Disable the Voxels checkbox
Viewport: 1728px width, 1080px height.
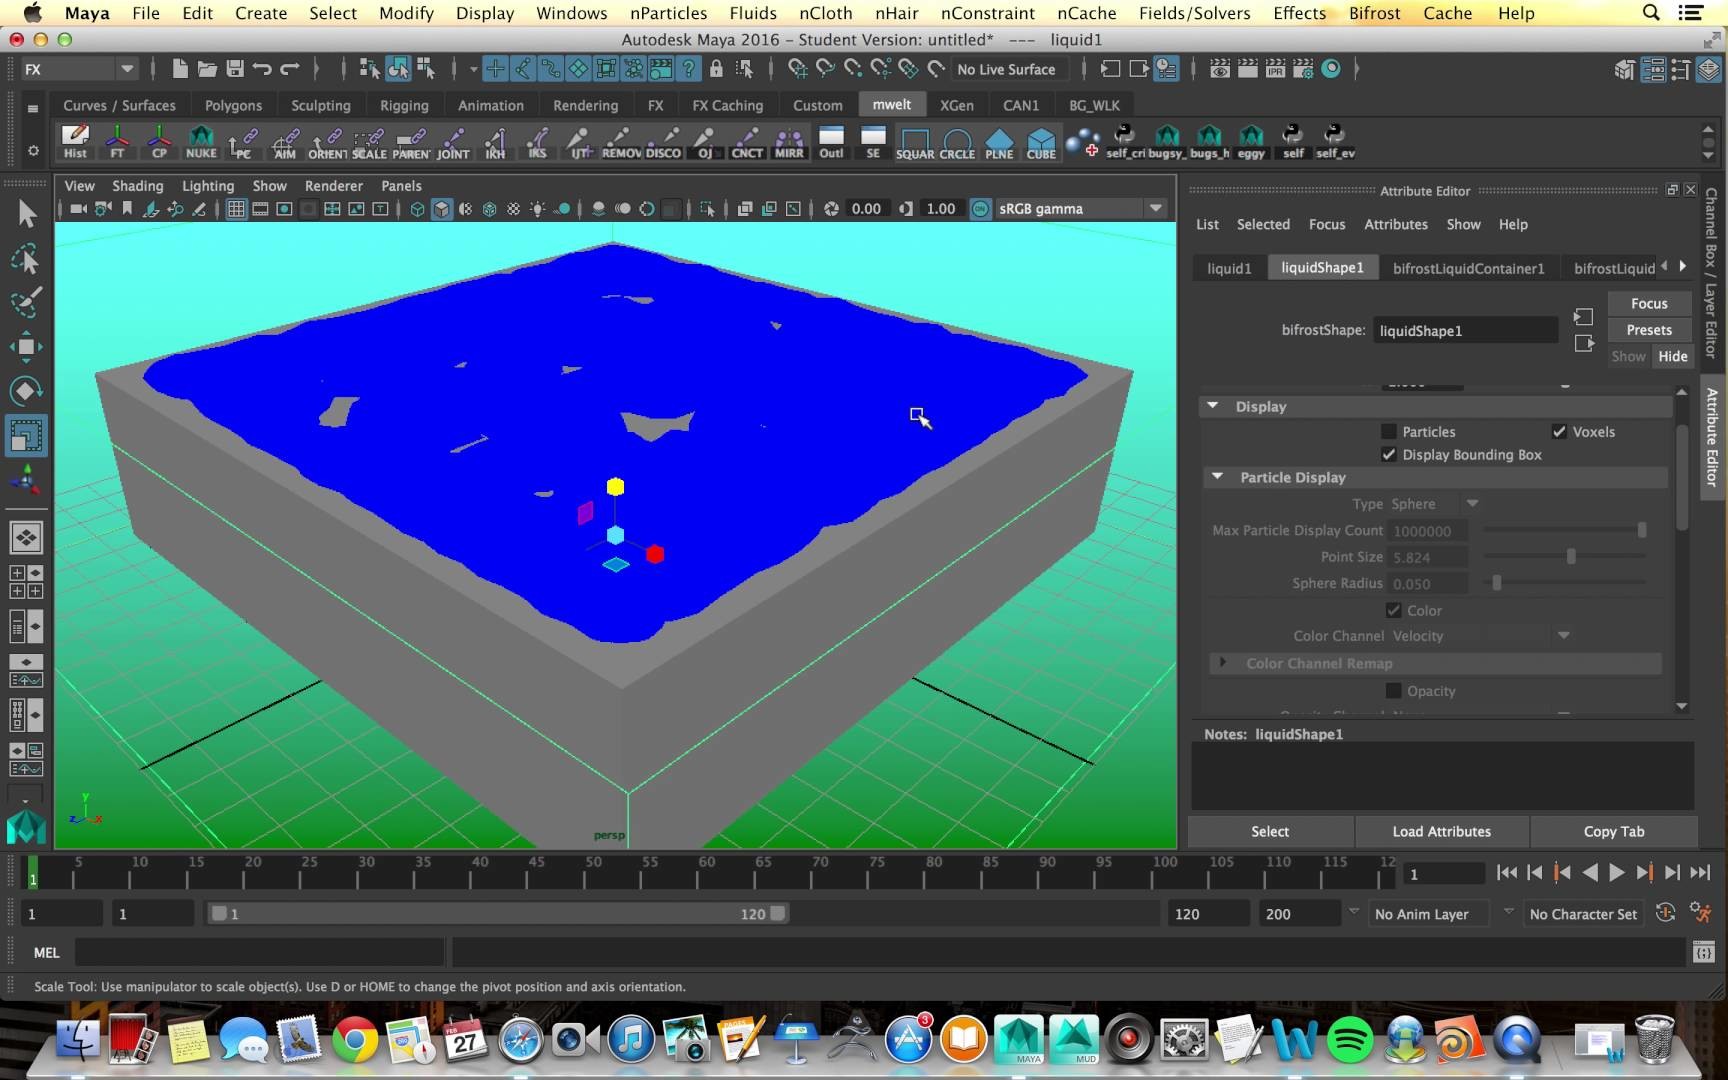tap(1558, 431)
